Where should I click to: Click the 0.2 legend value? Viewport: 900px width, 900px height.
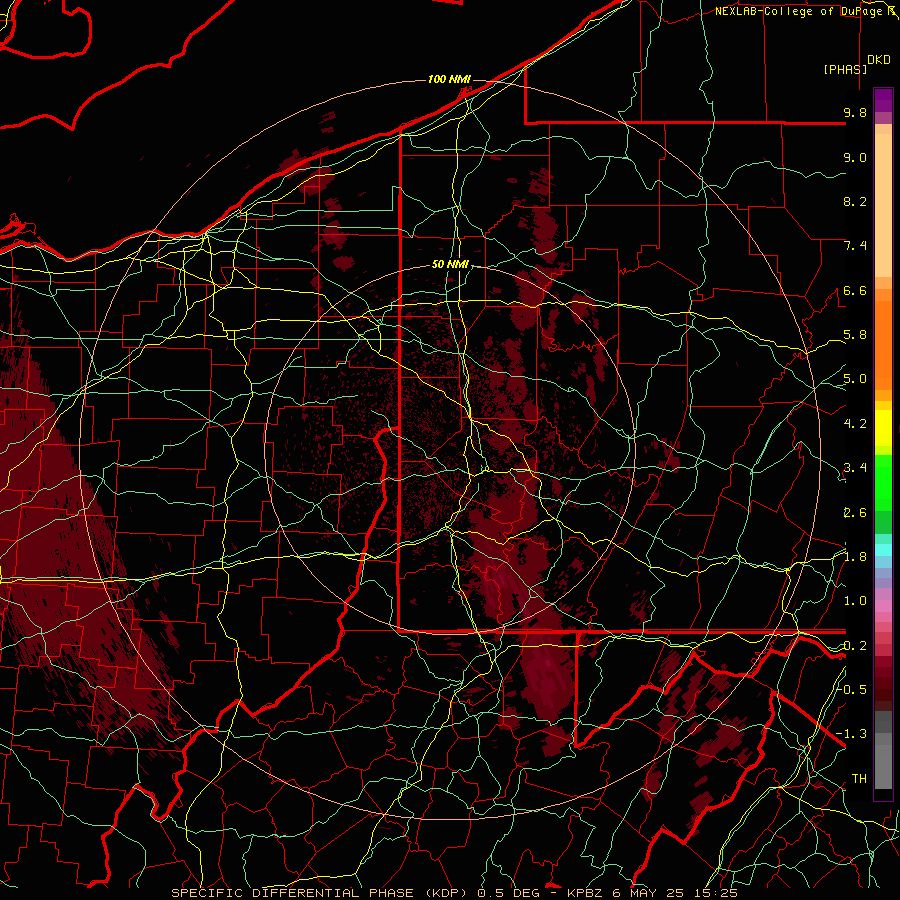(x=855, y=646)
